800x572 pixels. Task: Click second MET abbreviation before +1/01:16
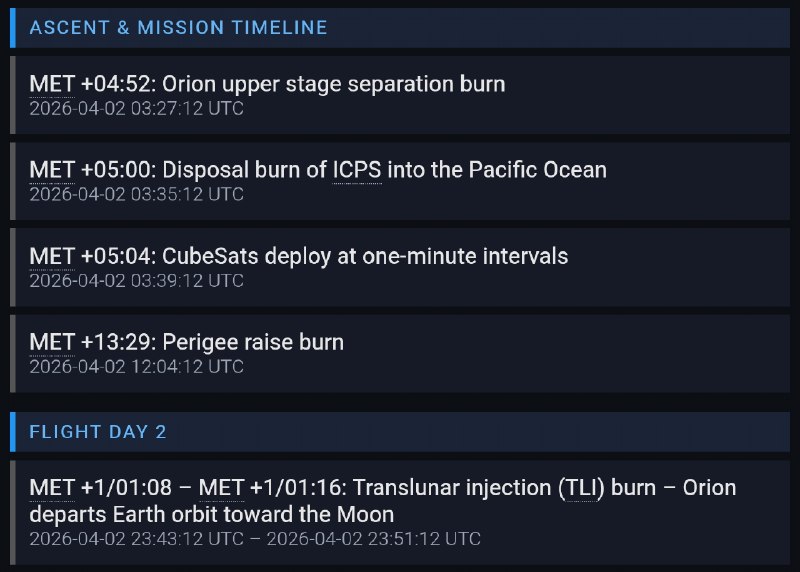coord(221,488)
